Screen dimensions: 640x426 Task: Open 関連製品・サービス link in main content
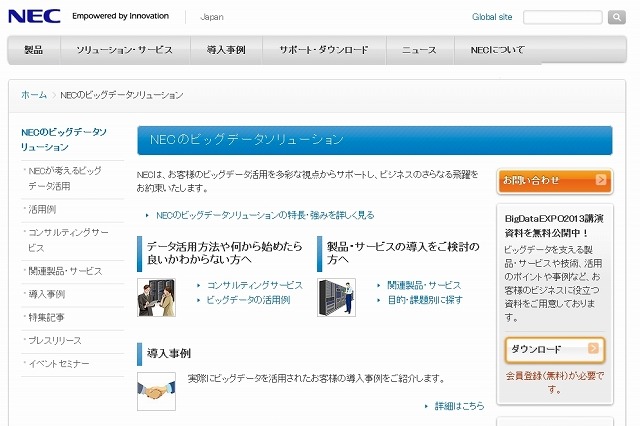click(x=424, y=285)
